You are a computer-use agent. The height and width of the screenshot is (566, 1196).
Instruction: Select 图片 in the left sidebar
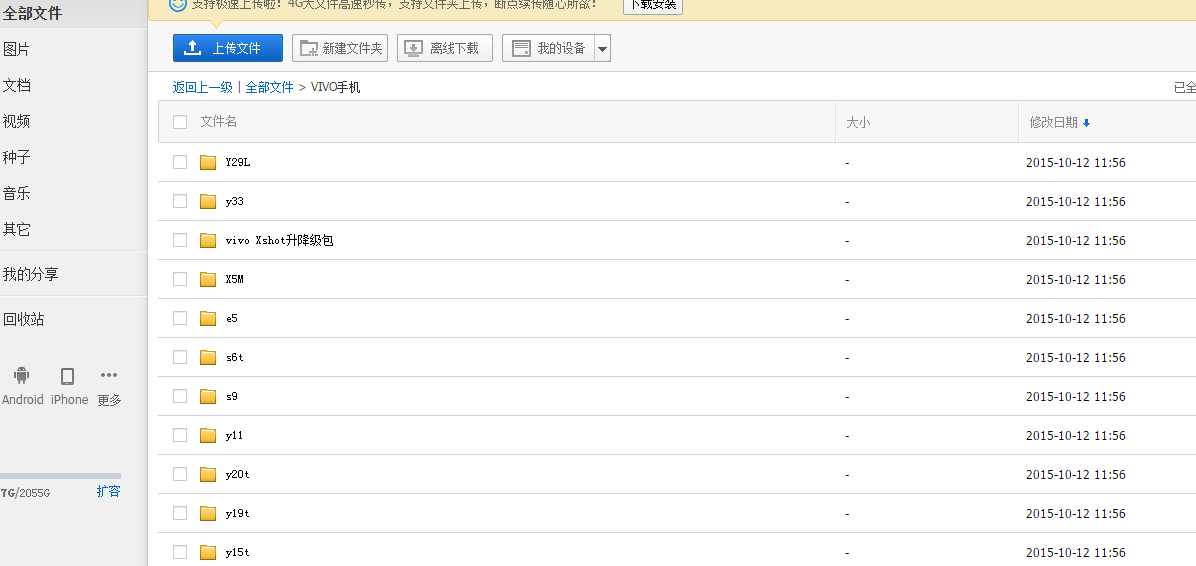[17, 49]
